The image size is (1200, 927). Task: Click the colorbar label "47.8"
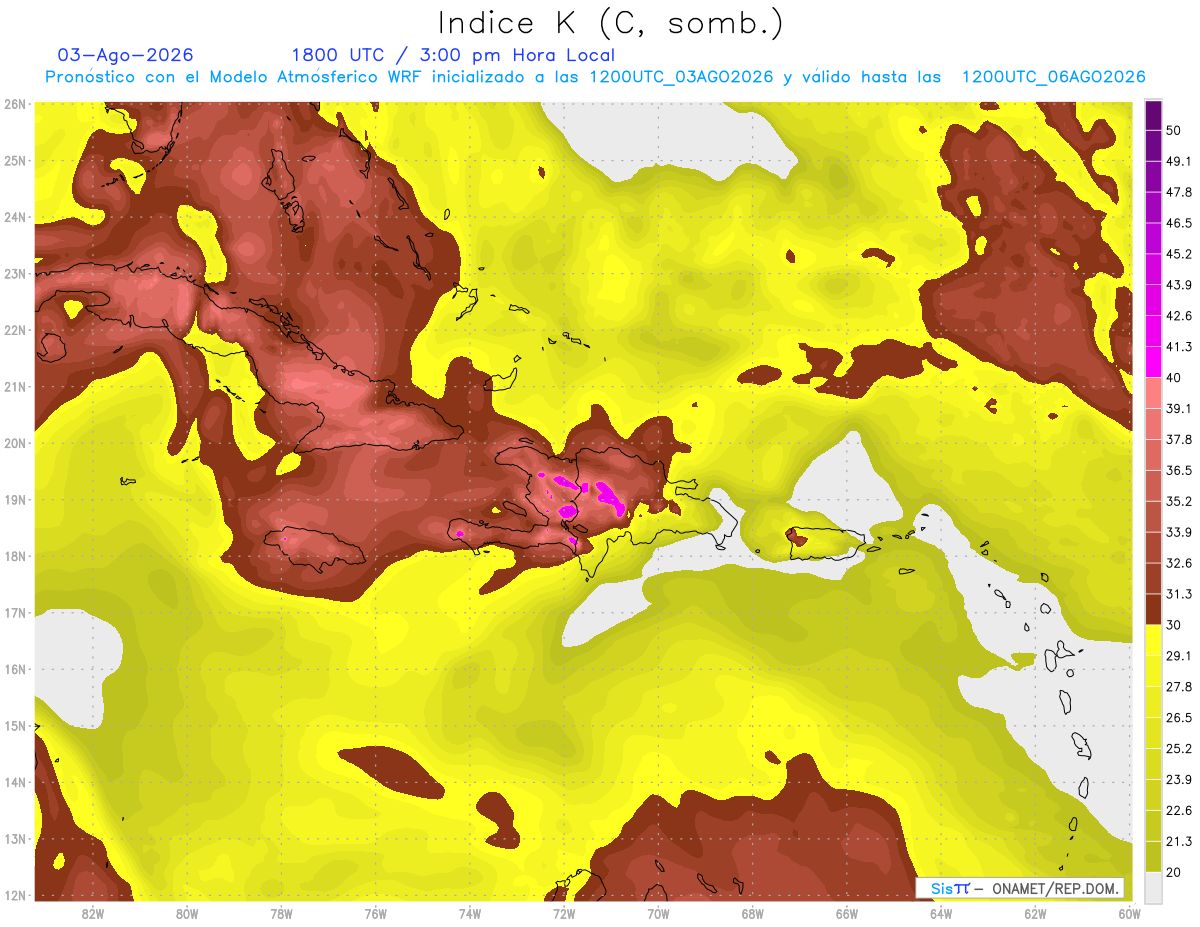(1179, 192)
